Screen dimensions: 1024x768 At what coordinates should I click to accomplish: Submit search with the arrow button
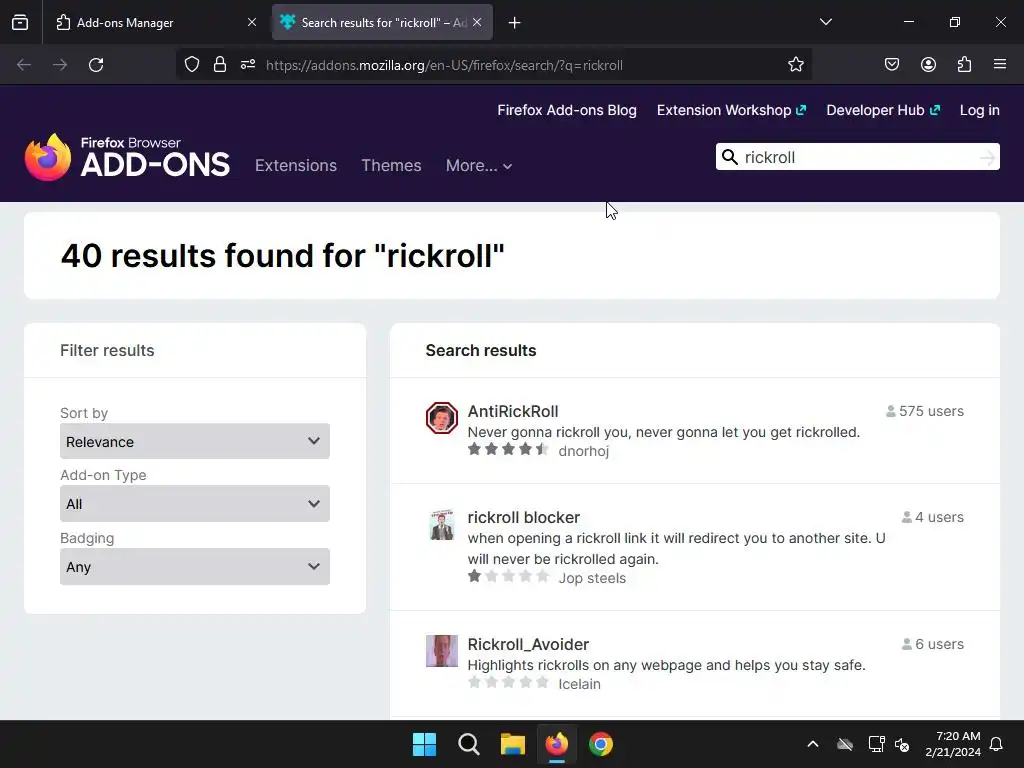[x=987, y=157]
